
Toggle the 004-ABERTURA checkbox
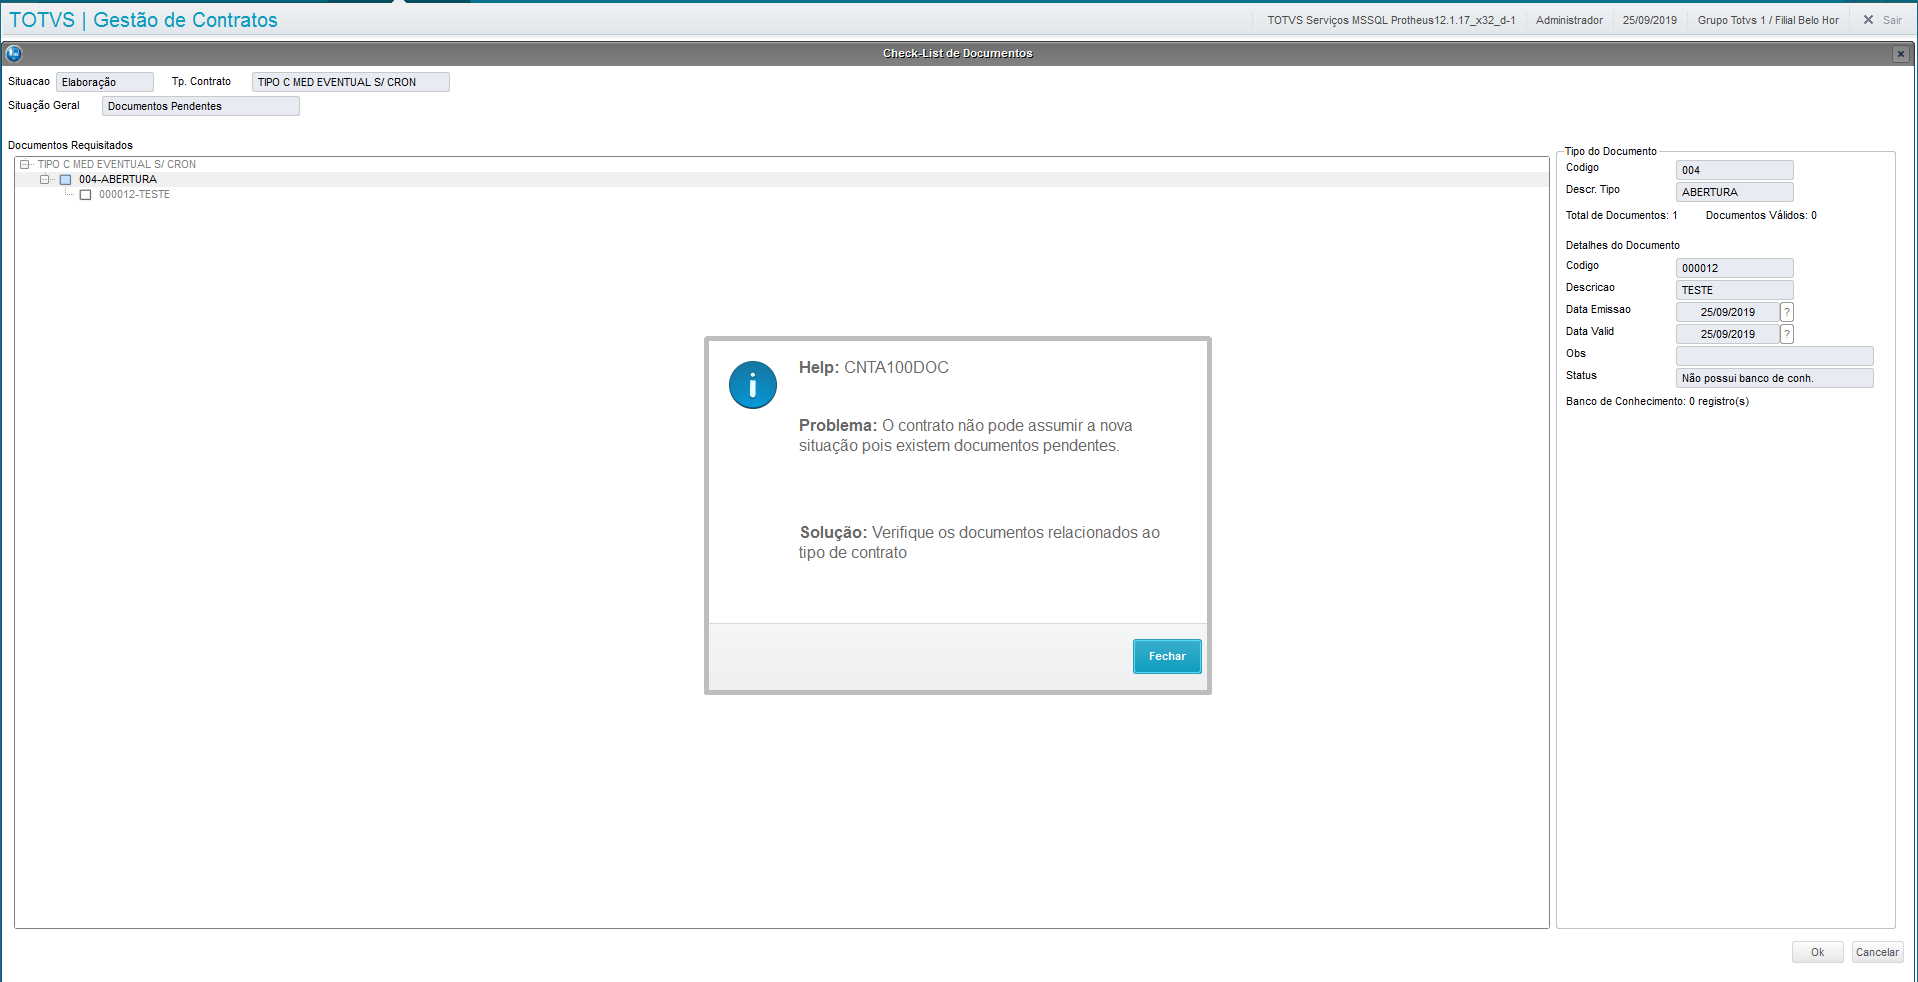[x=66, y=180]
